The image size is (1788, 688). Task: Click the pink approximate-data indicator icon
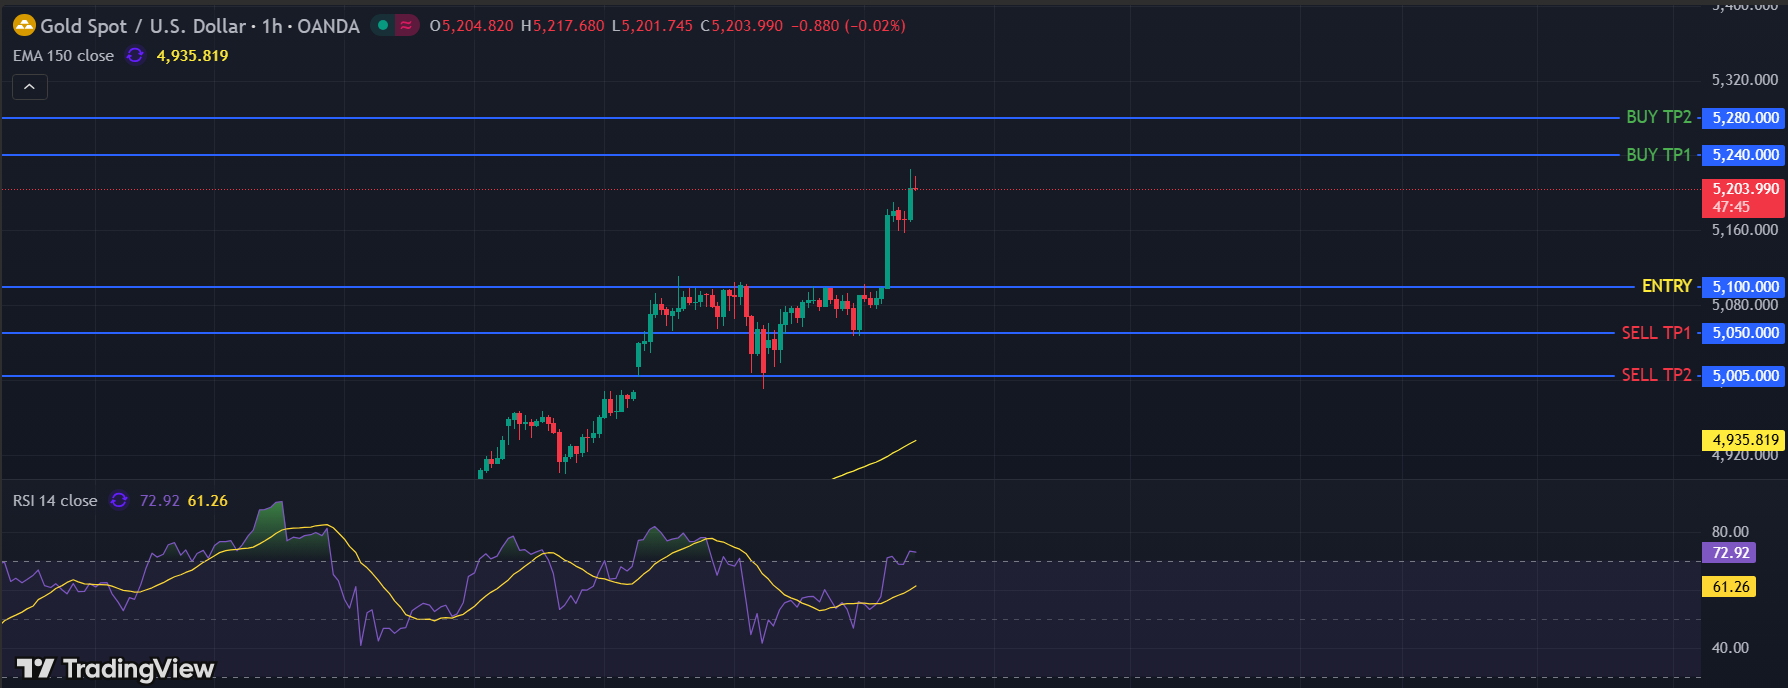(406, 25)
